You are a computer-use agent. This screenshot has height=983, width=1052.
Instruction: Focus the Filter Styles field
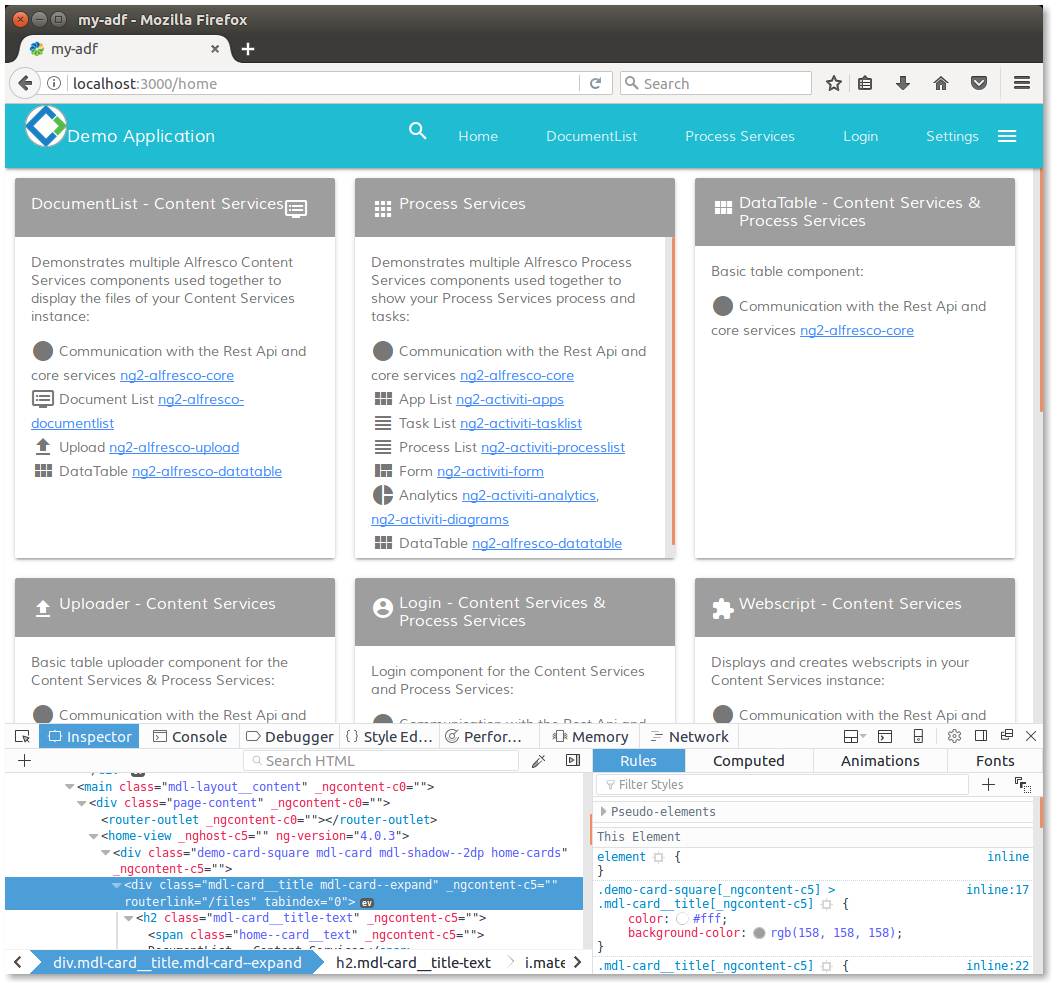pyautogui.click(x=782, y=784)
